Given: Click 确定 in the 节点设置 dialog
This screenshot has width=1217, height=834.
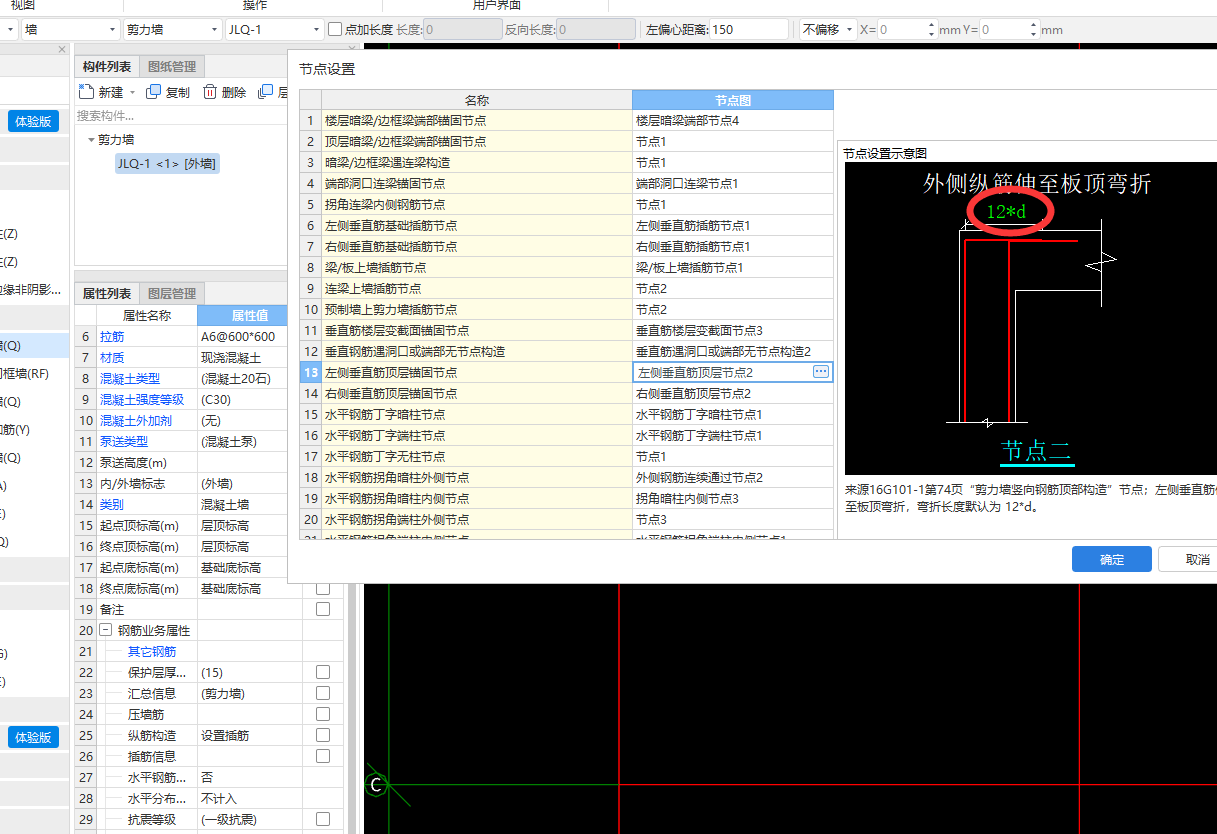Looking at the screenshot, I should click(1112, 559).
